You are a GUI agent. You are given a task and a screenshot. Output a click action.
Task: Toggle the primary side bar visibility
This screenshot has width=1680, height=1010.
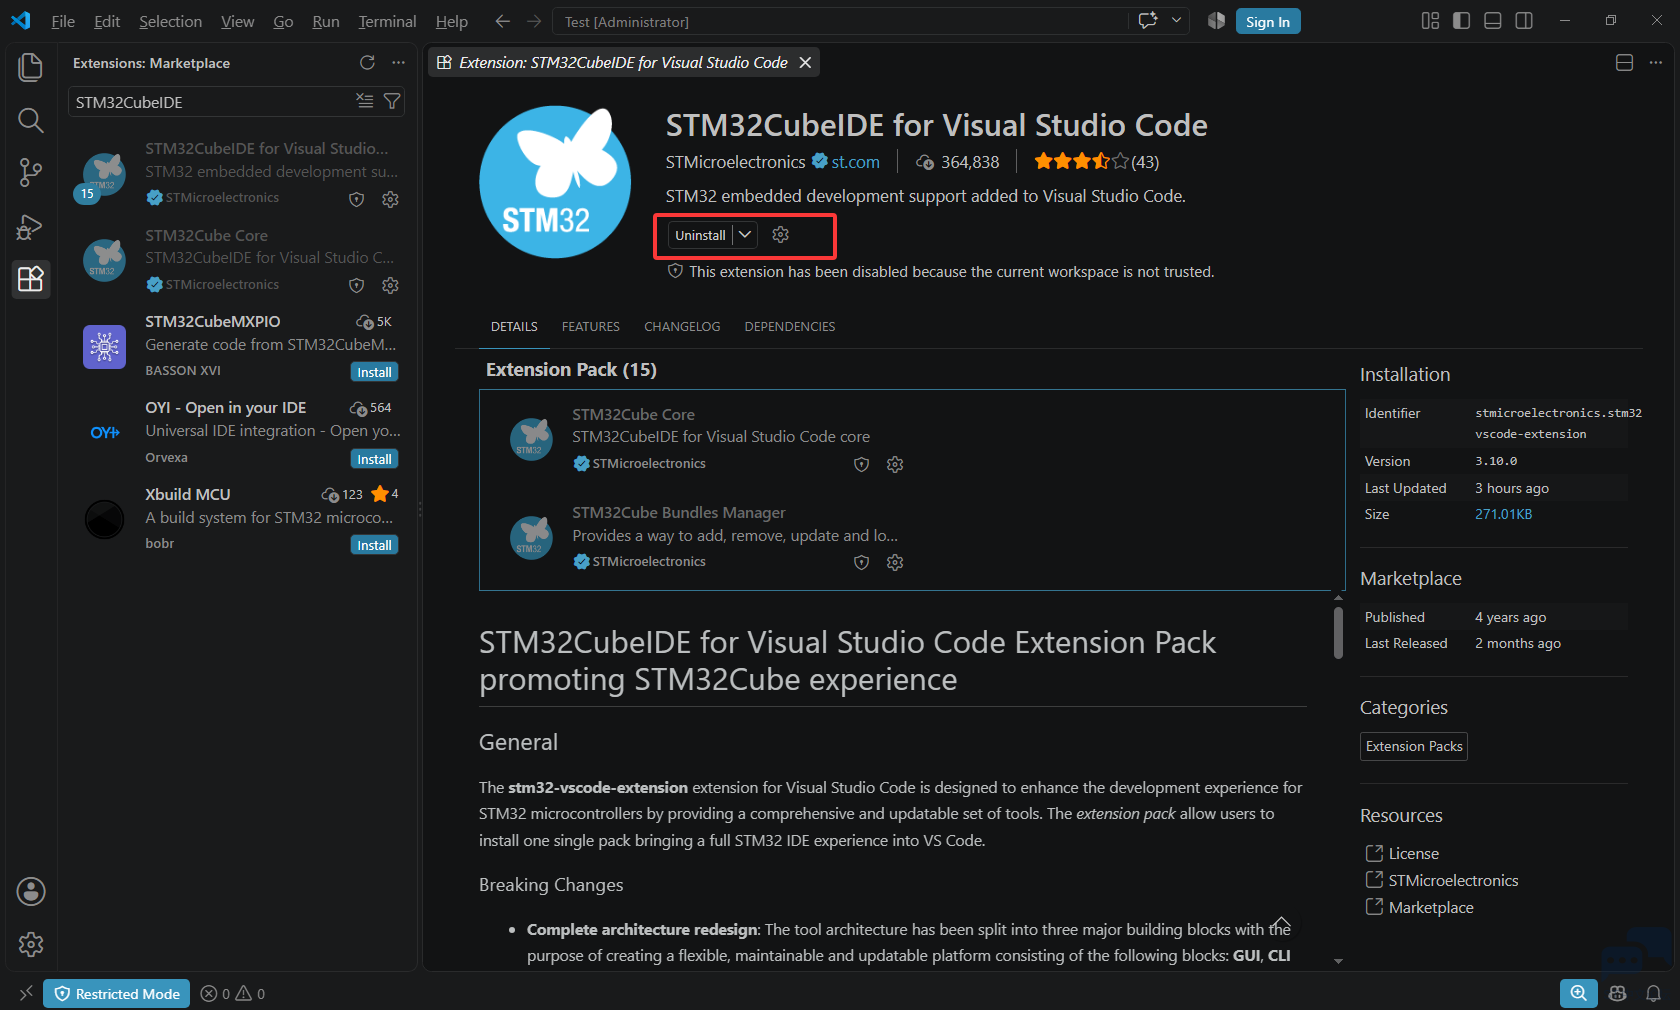[1461, 21]
